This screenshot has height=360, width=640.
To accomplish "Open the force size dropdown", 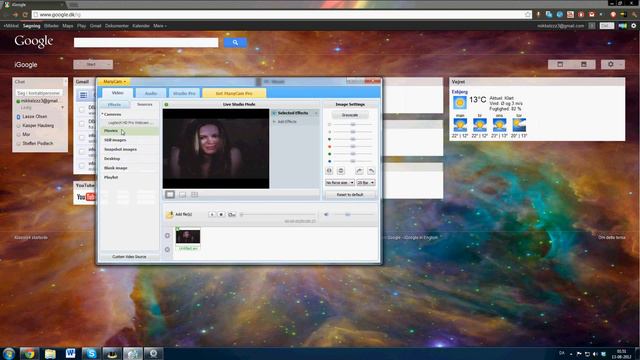I will click(340, 183).
